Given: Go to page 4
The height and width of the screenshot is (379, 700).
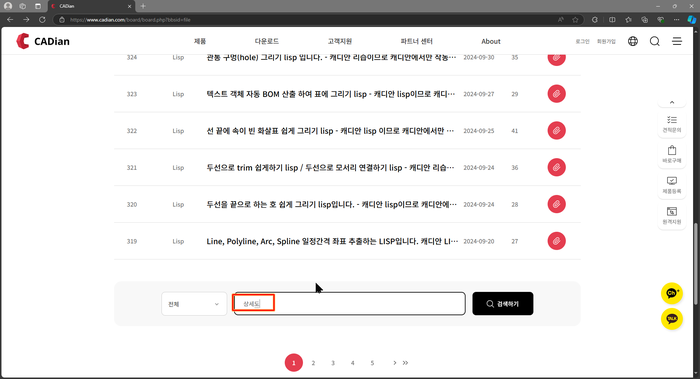Looking at the screenshot, I should [352, 363].
